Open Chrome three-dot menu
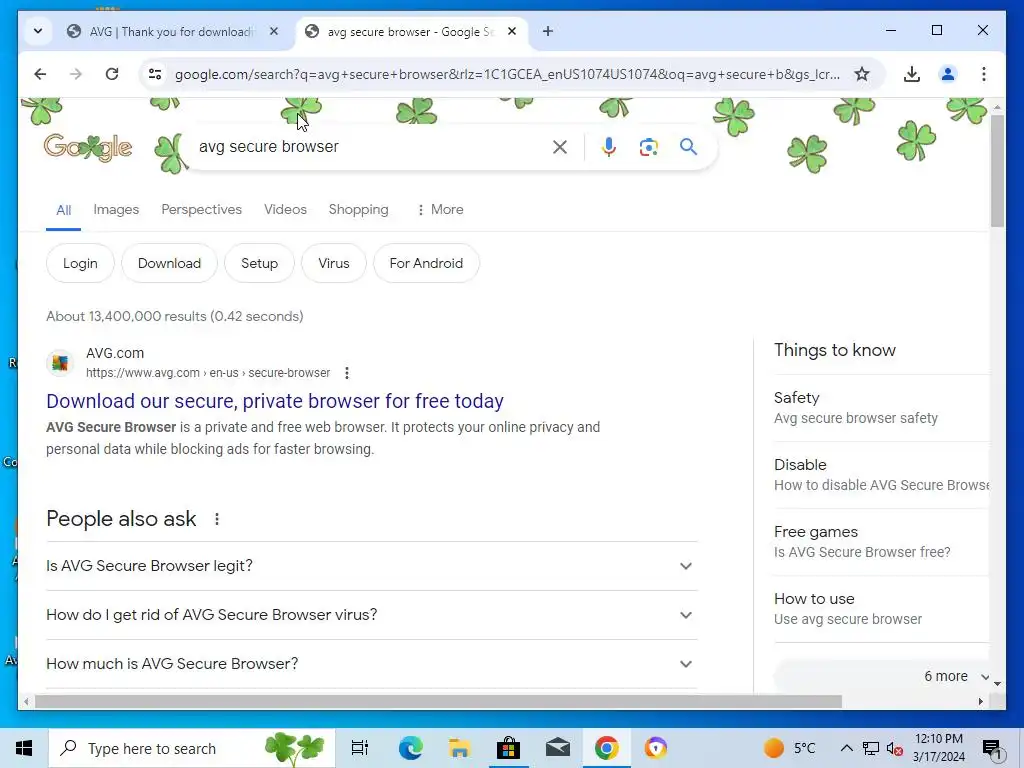Image resolution: width=1024 pixels, height=768 pixels. pos(984,74)
